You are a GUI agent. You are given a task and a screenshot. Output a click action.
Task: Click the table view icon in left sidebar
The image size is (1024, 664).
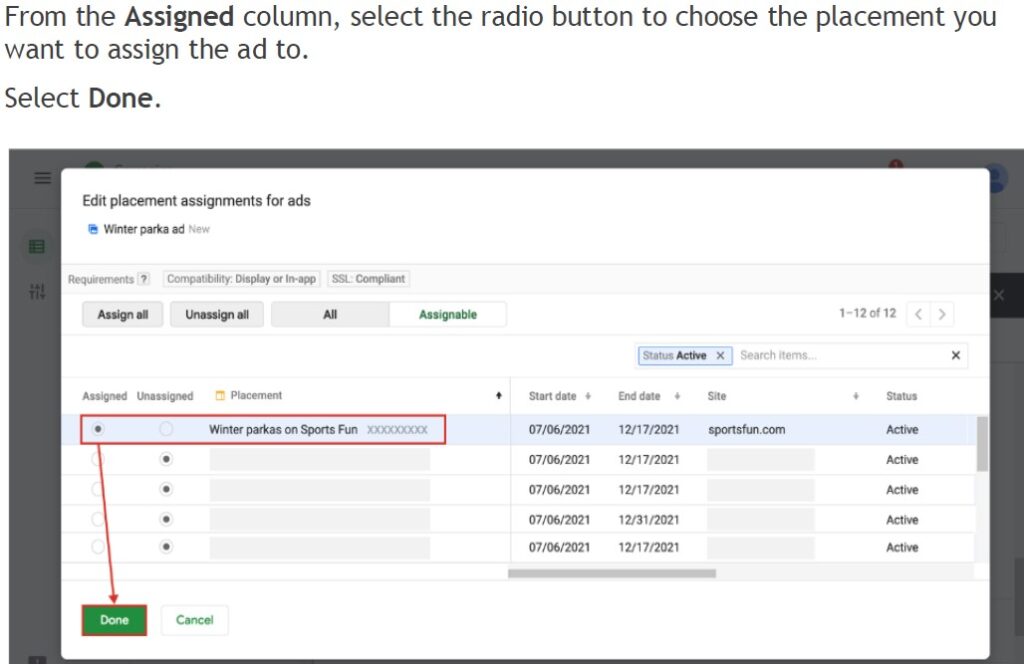(x=37, y=246)
